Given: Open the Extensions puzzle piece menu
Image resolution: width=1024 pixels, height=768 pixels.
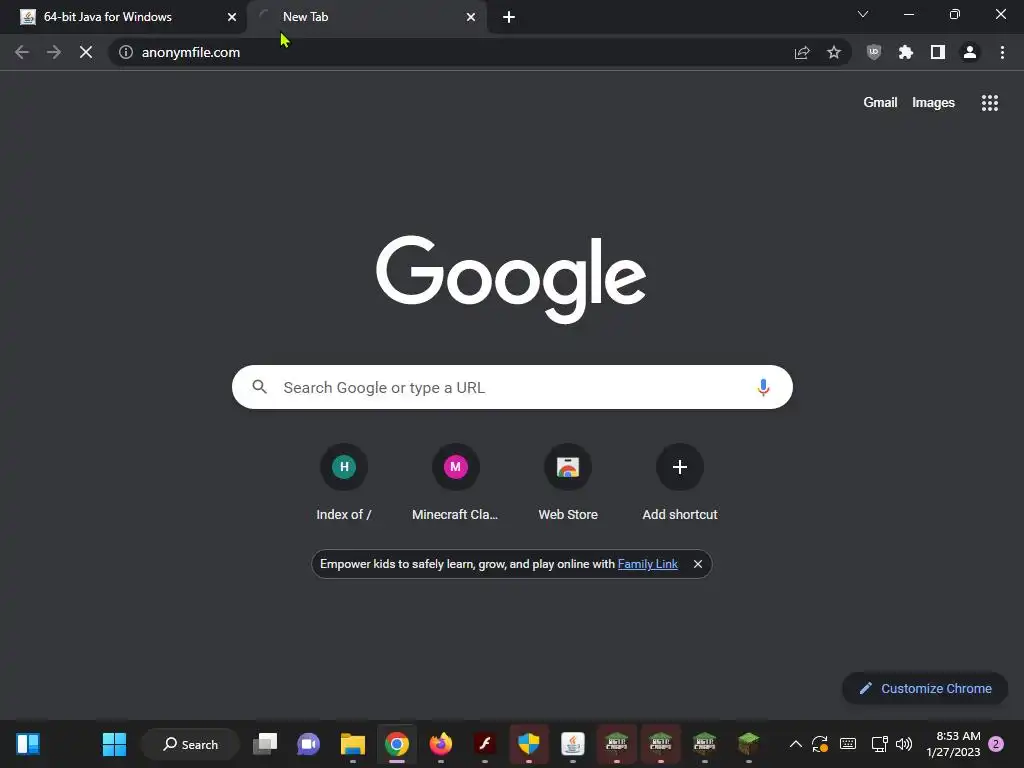Looking at the screenshot, I should (x=906, y=52).
